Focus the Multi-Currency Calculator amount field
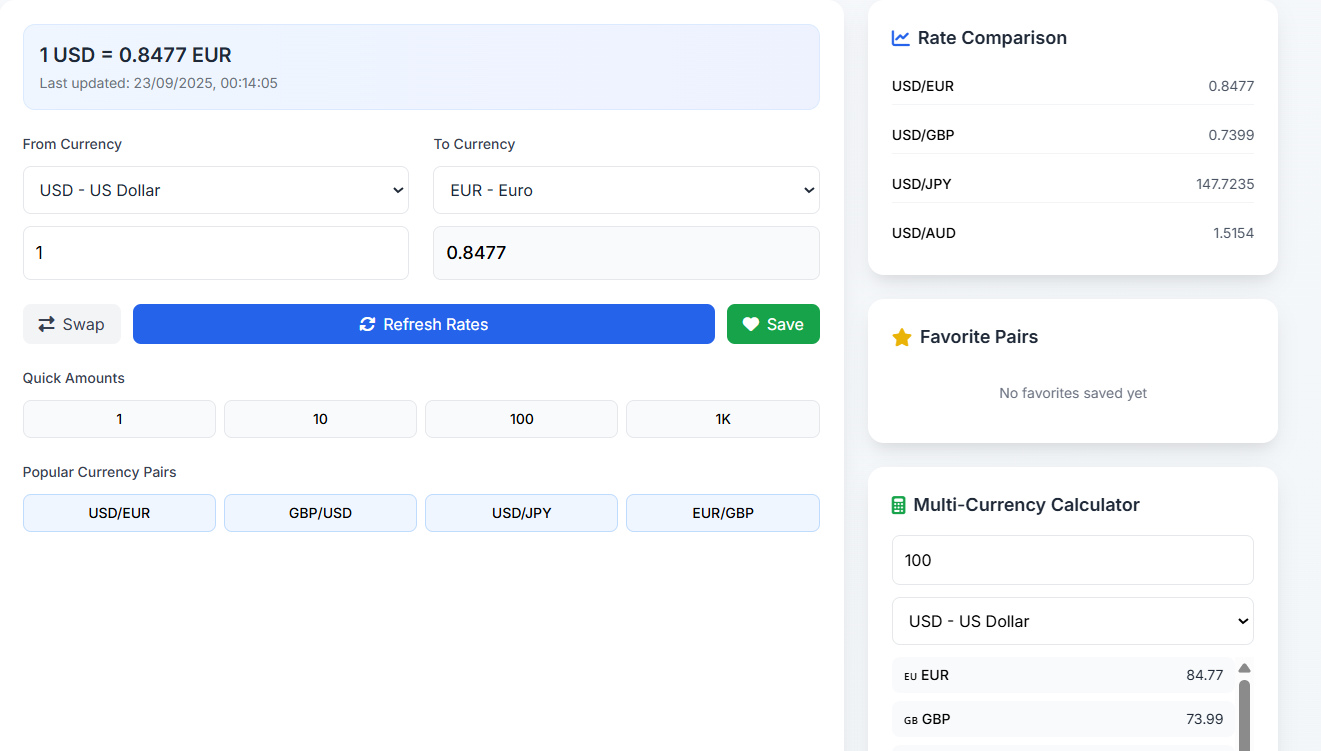Viewport: 1321px width, 751px height. click(1072, 560)
